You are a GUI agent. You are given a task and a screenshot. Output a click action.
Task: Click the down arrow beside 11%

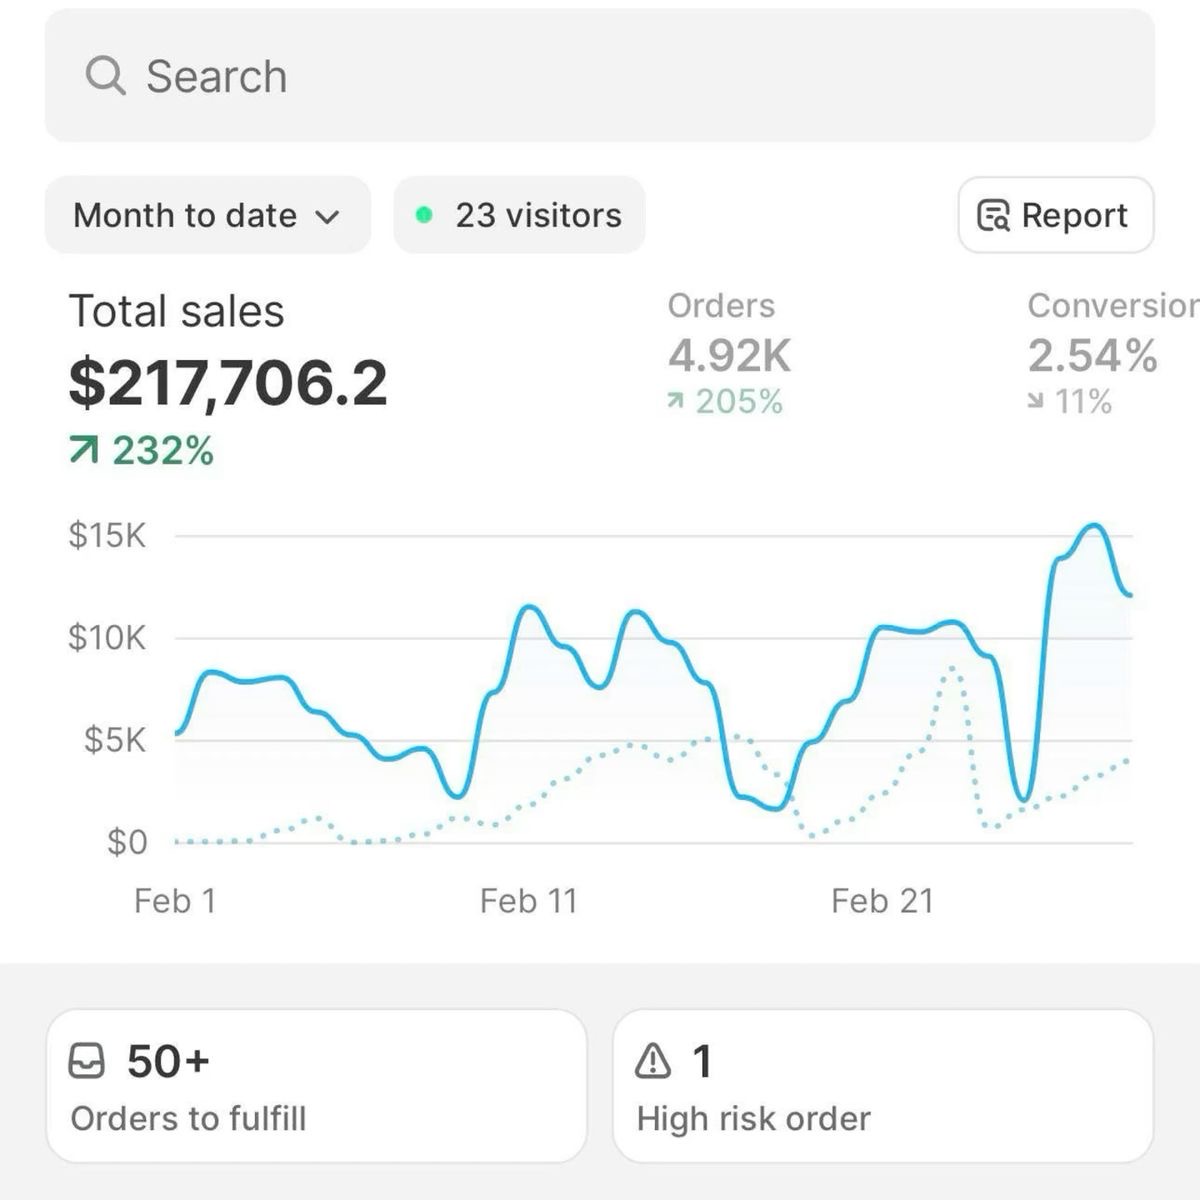pos(1036,402)
